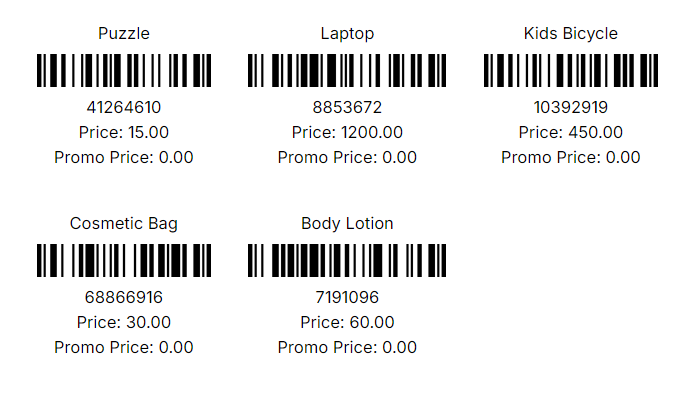The width and height of the screenshot is (691, 417).
Task: Click the Puzzle barcode image
Action: 124,71
